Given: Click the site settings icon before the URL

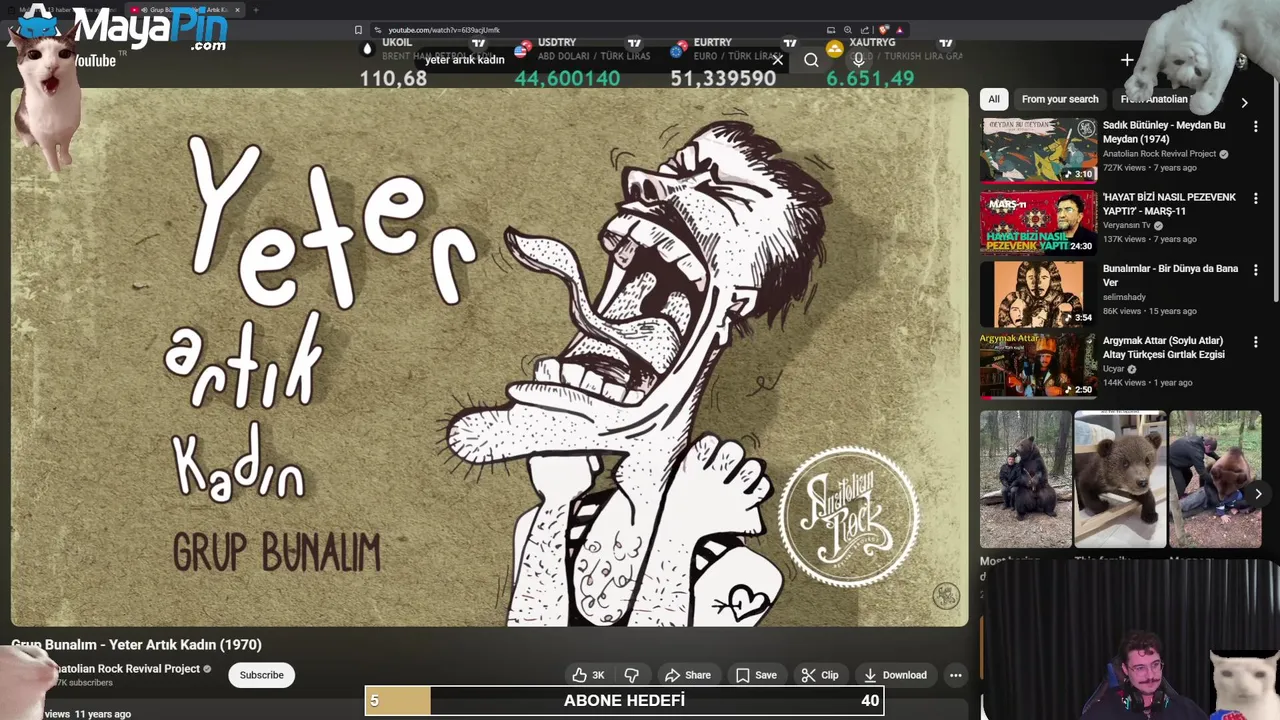Looking at the screenshot, I should tap(378, 30).
